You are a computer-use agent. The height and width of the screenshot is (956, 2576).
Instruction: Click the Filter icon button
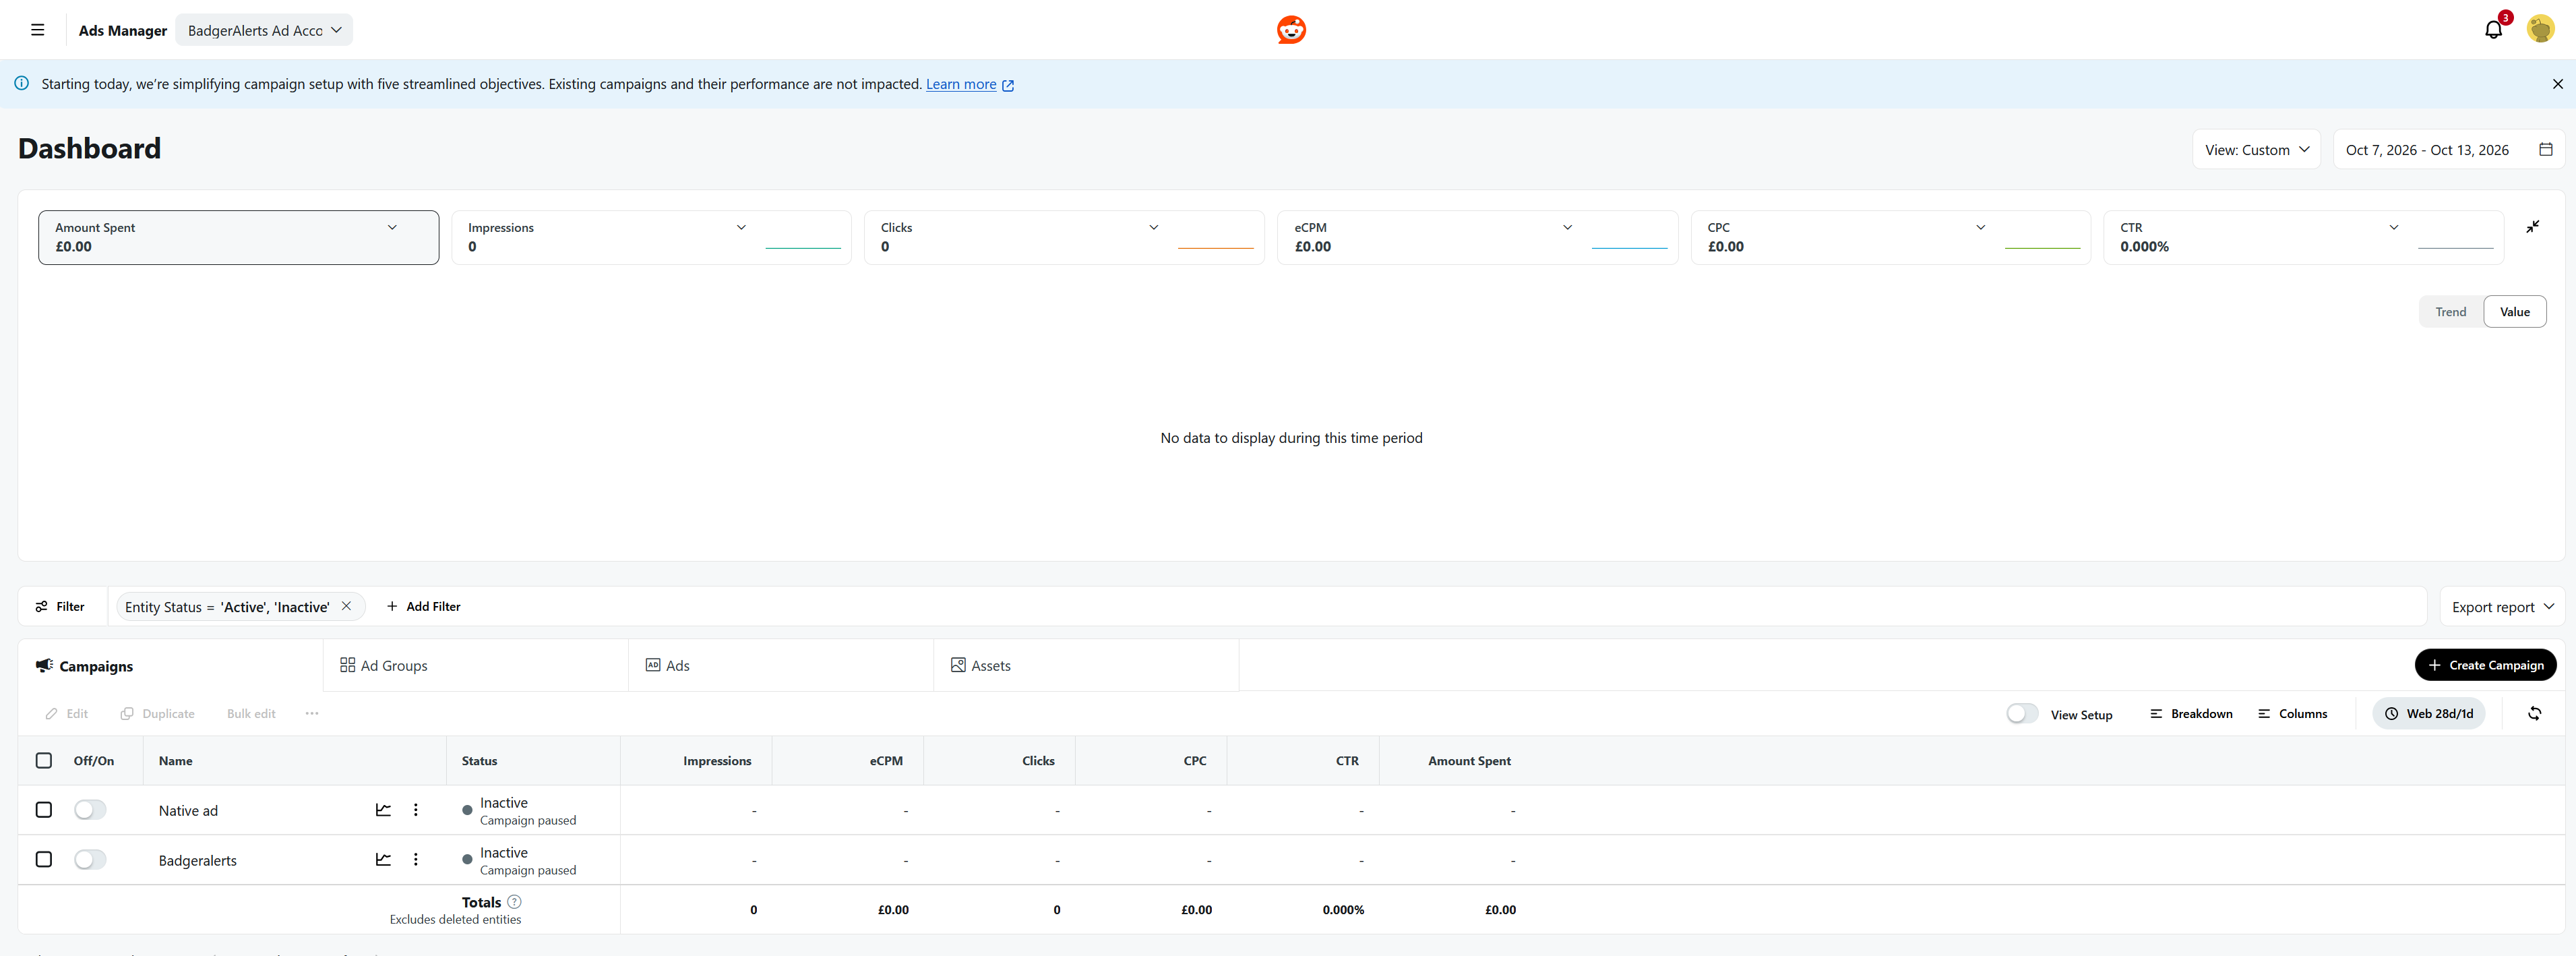(61, 606)
